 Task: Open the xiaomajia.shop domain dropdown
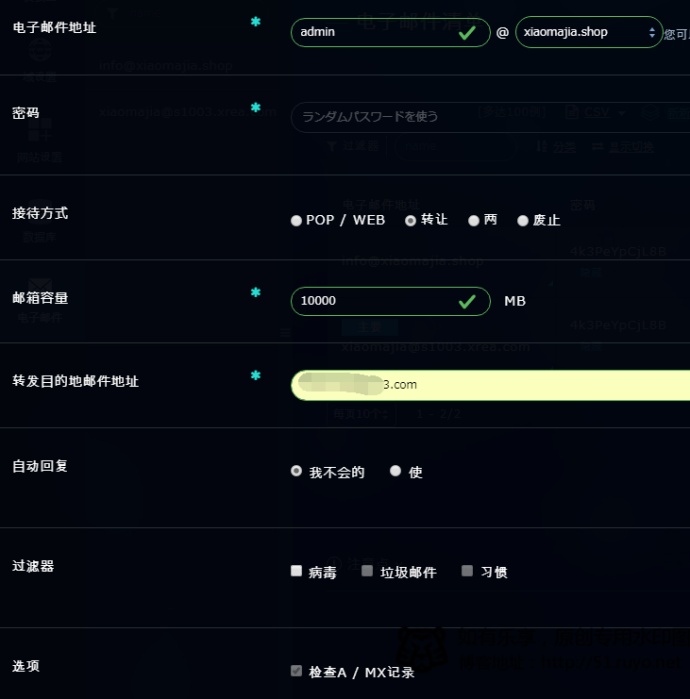pyautogui.click(x=588, y=32)
